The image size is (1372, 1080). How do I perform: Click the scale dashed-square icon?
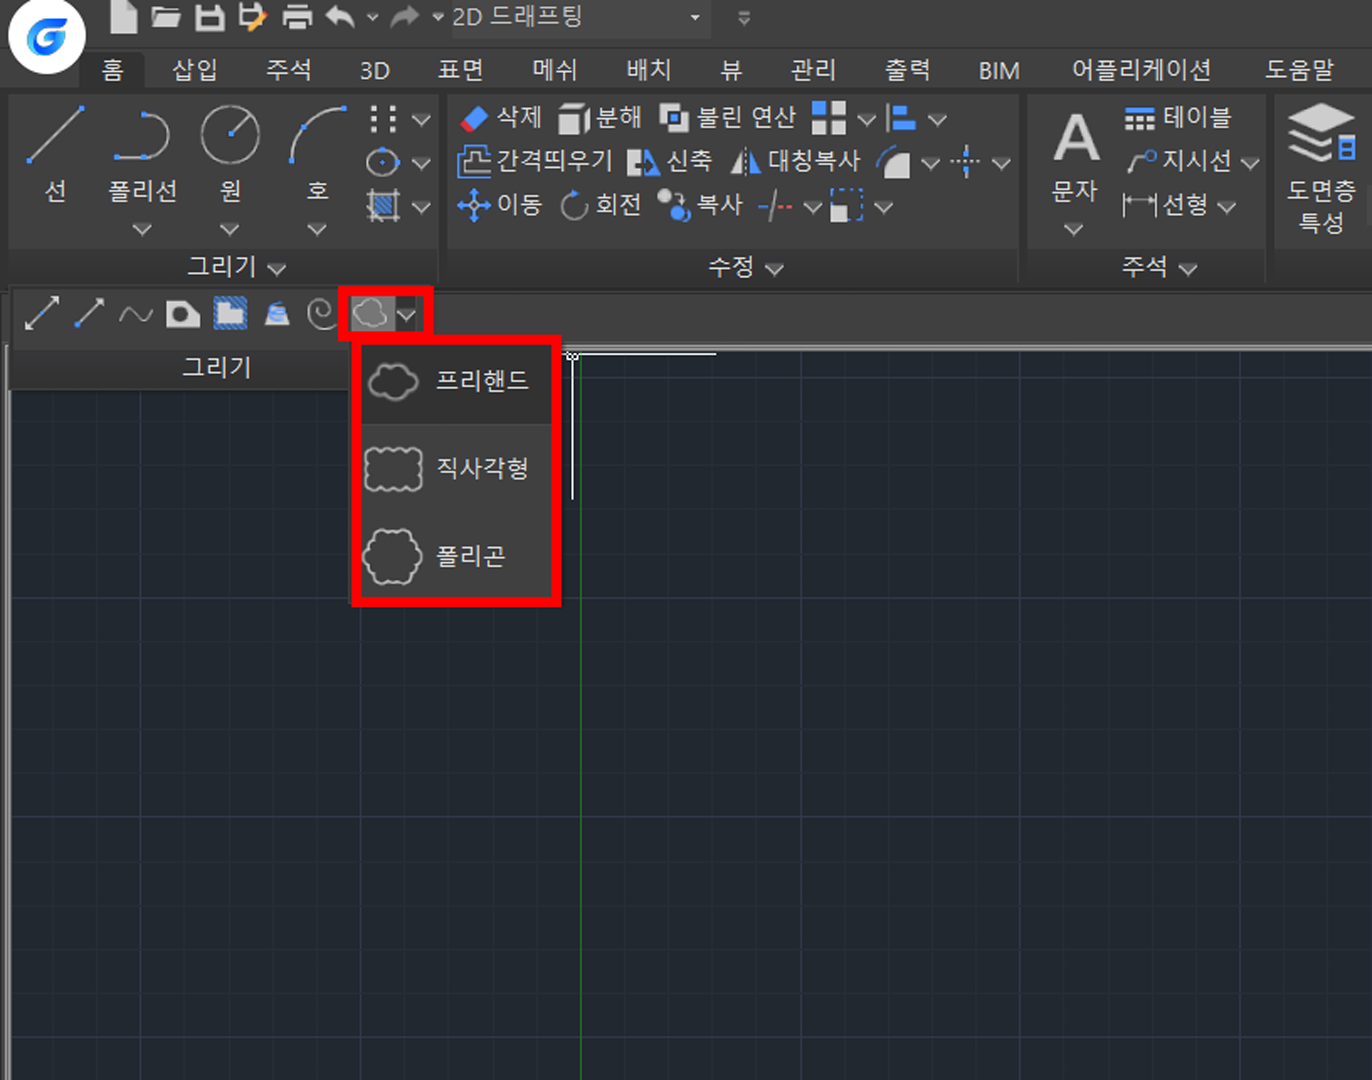tap(847, 205)
